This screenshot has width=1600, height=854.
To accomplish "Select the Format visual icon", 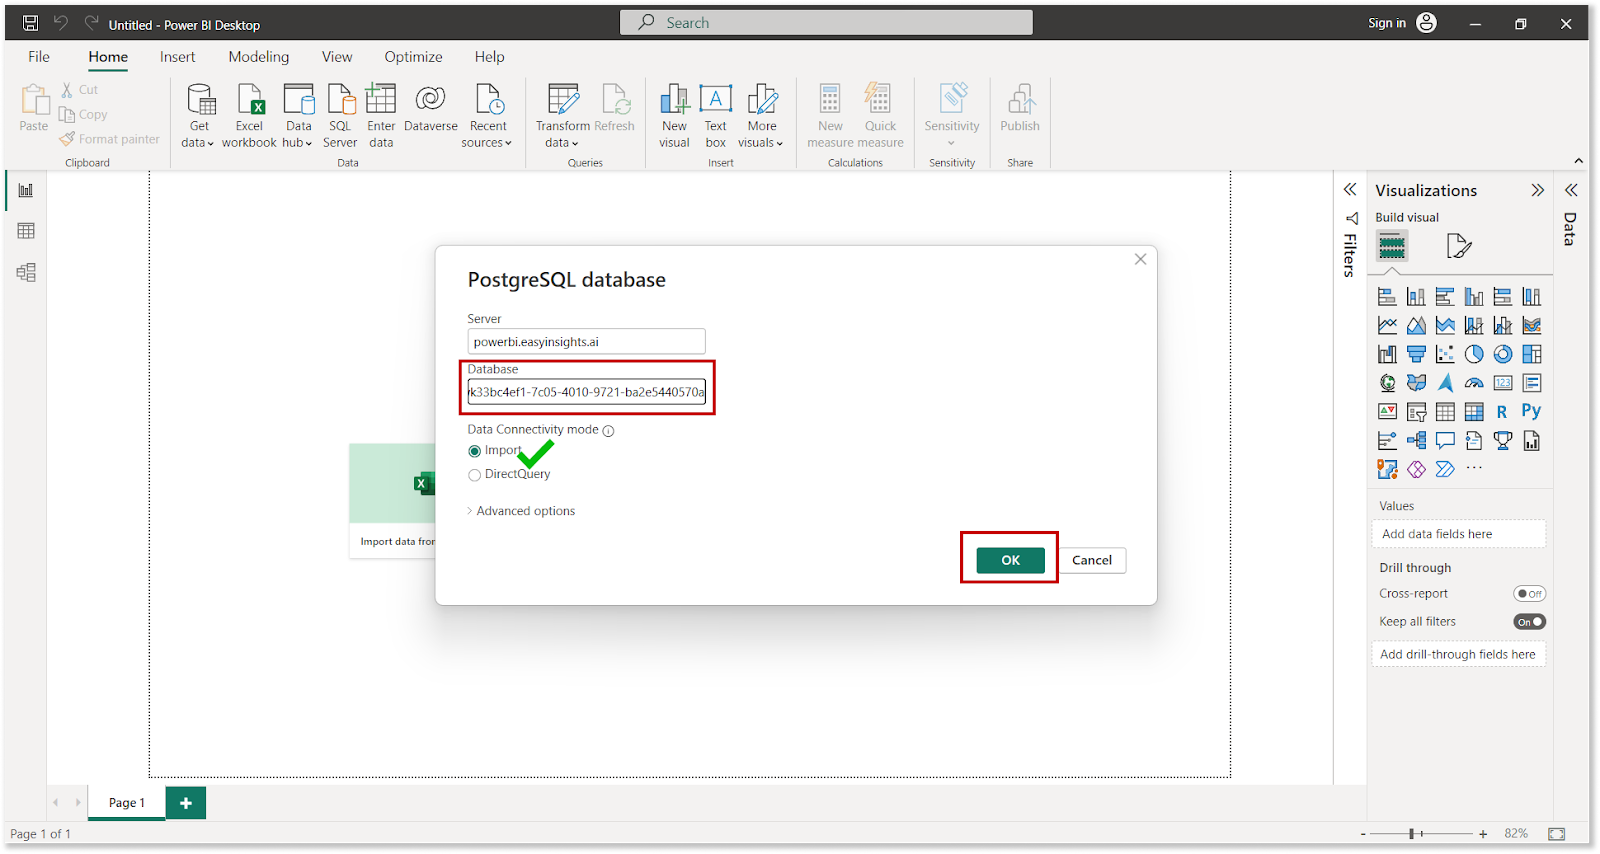I will point(1458,245).
